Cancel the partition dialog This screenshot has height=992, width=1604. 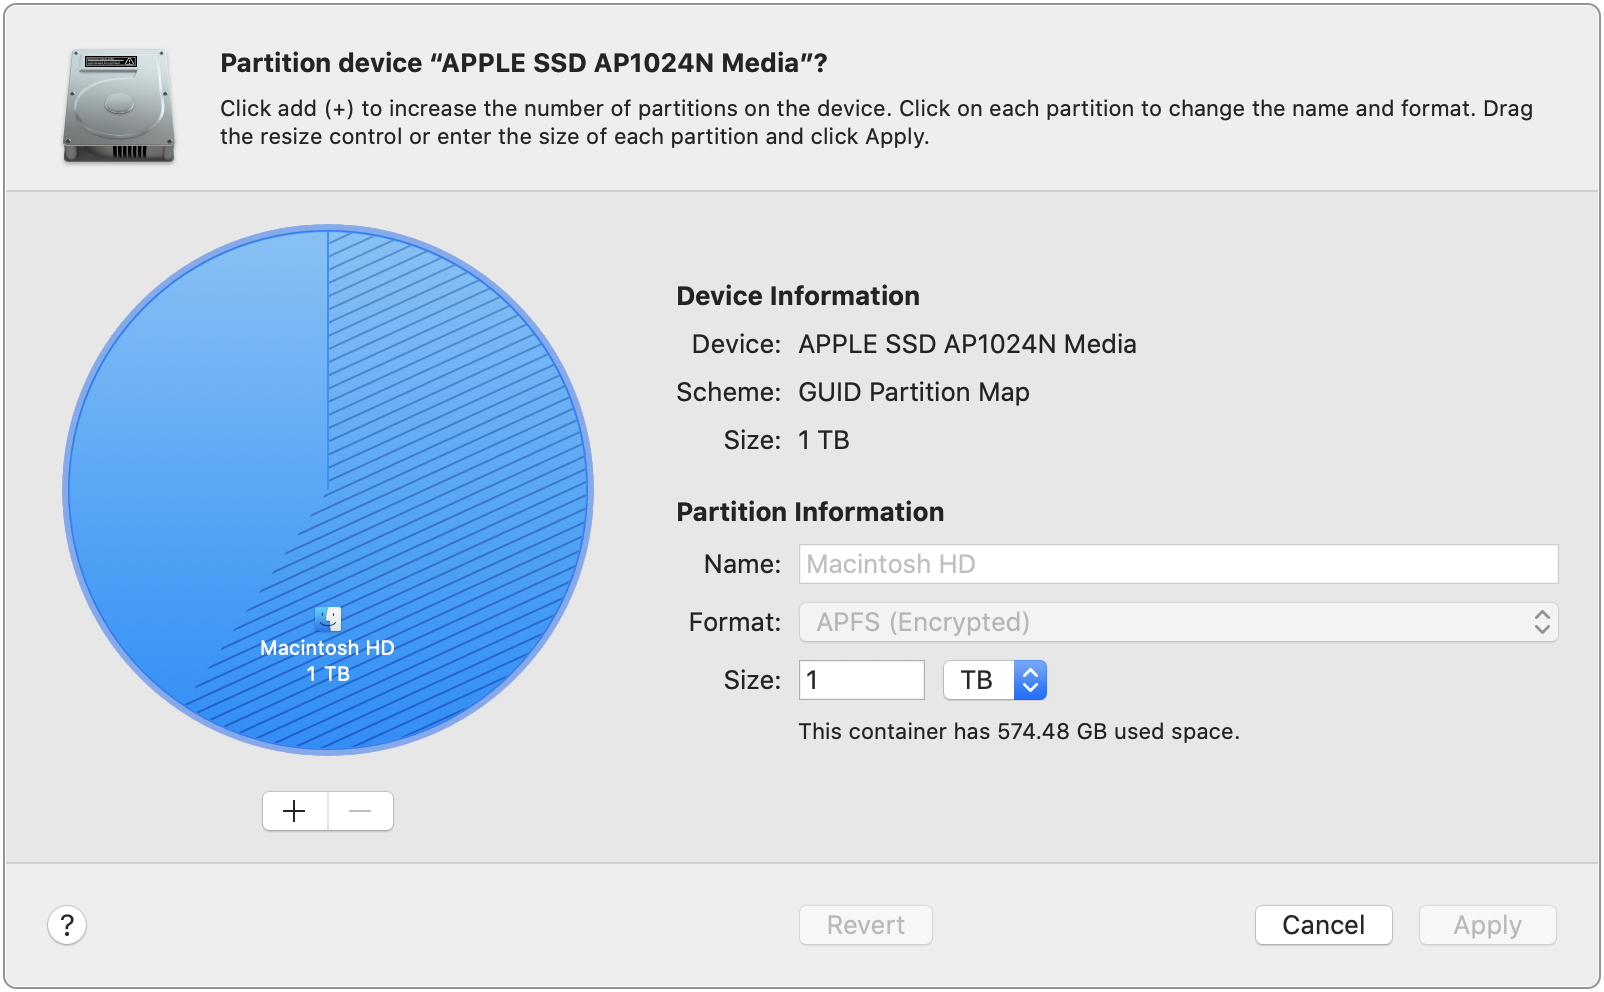click(1322, 925)
